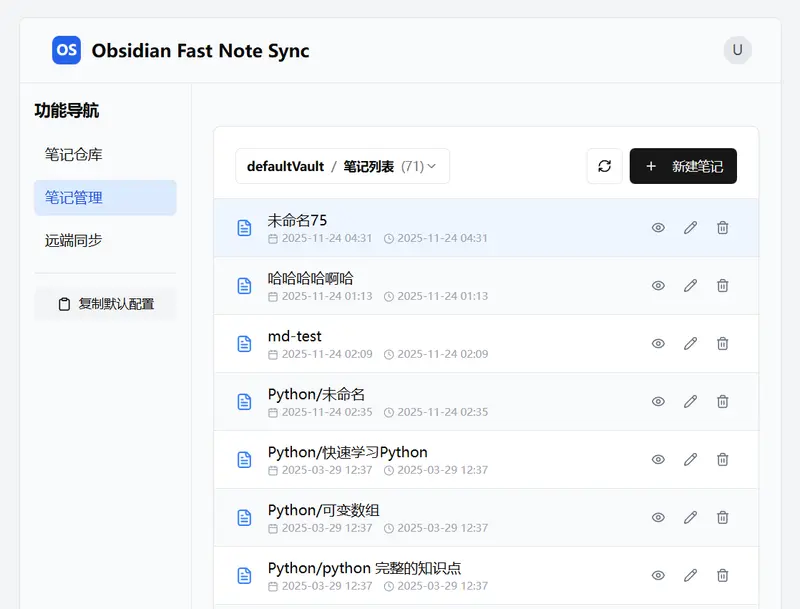Open the defaultVault breadcrumb selector
This screenshot has width=800, height=609.
[283, 166]
